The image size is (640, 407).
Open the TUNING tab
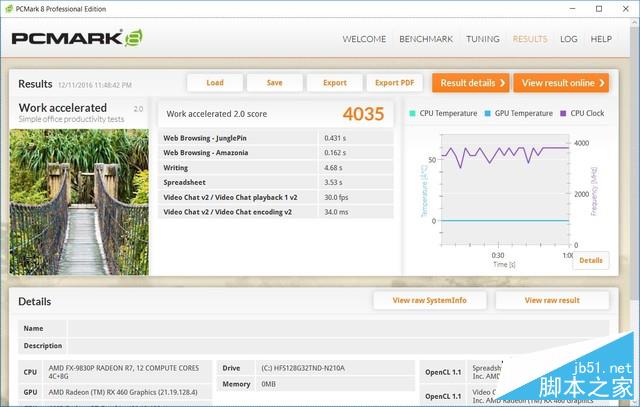[482, 39]
